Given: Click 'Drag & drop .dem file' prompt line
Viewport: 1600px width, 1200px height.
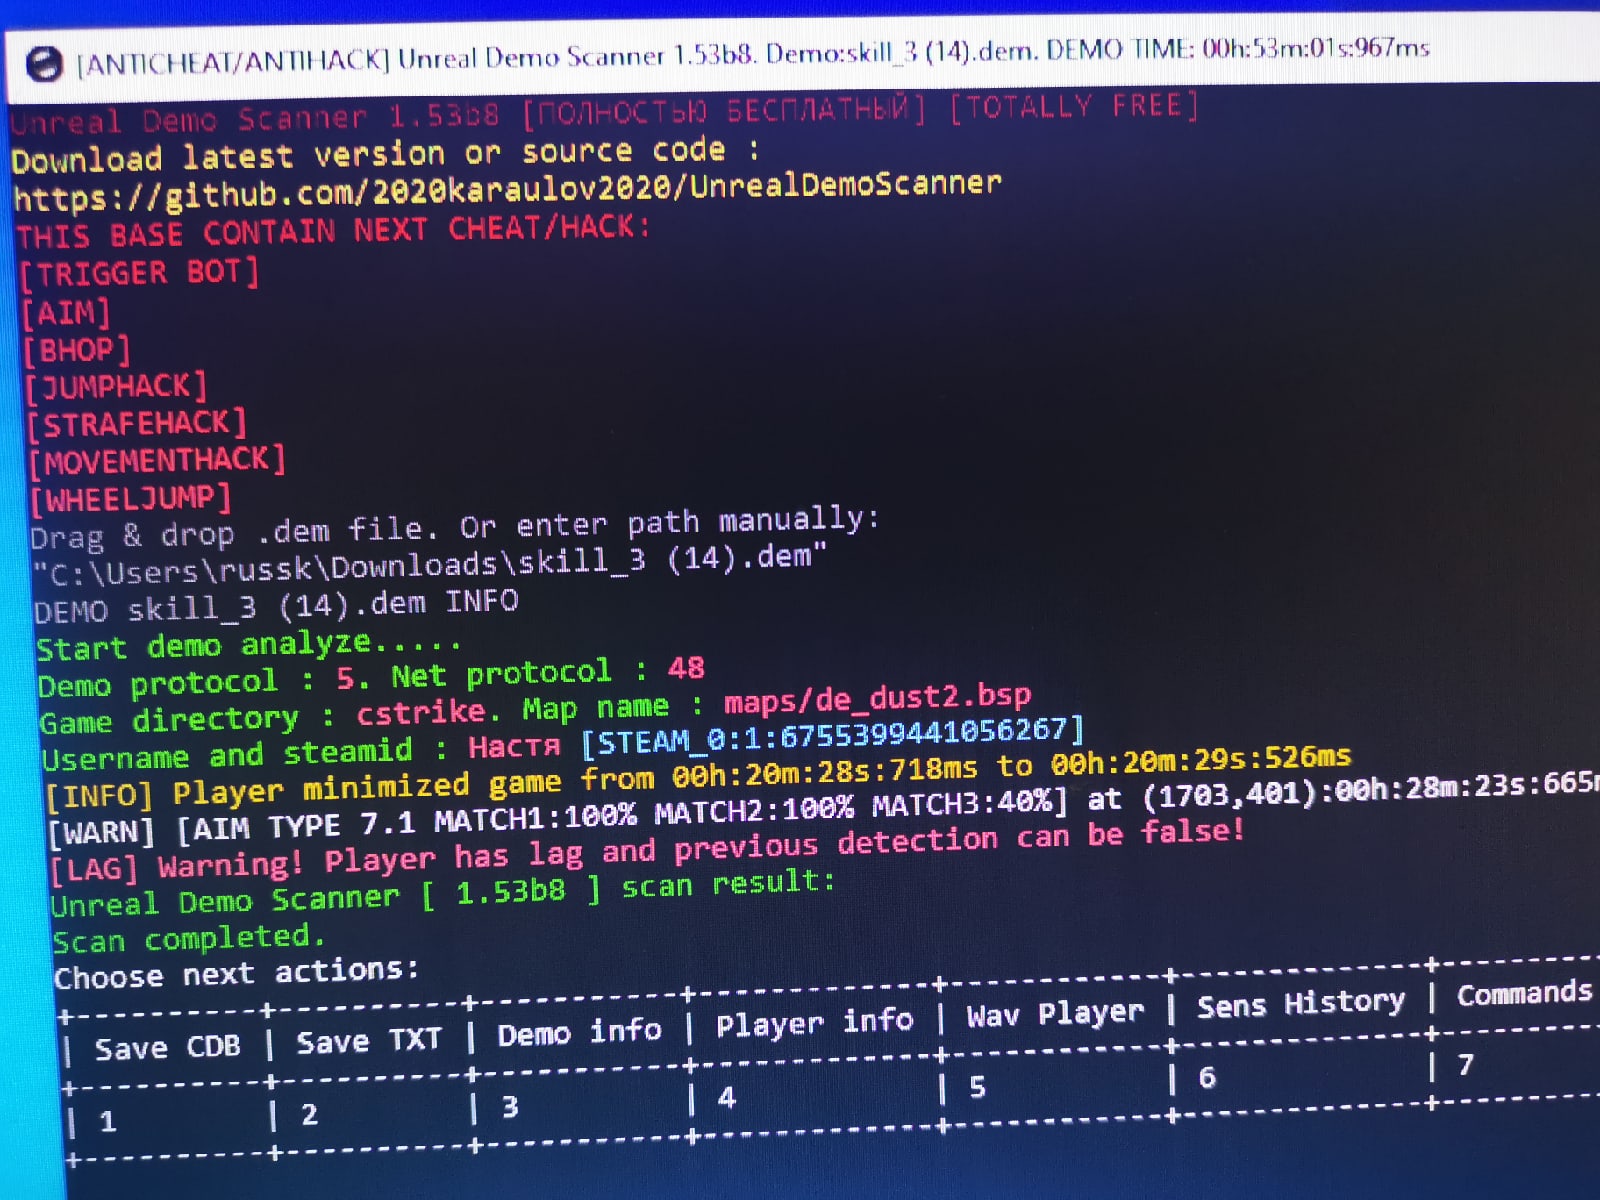Looking at the screenshot, I should [x=455, y=529].
